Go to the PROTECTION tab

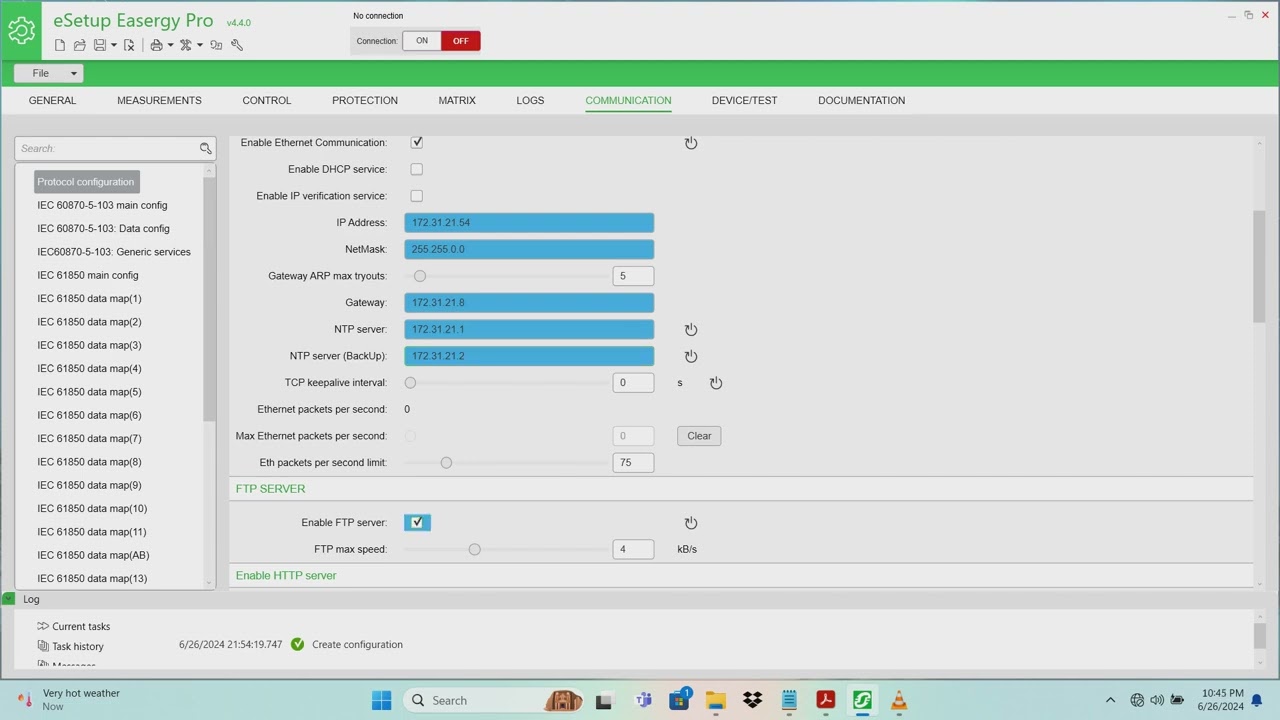[x=365, y=100]
